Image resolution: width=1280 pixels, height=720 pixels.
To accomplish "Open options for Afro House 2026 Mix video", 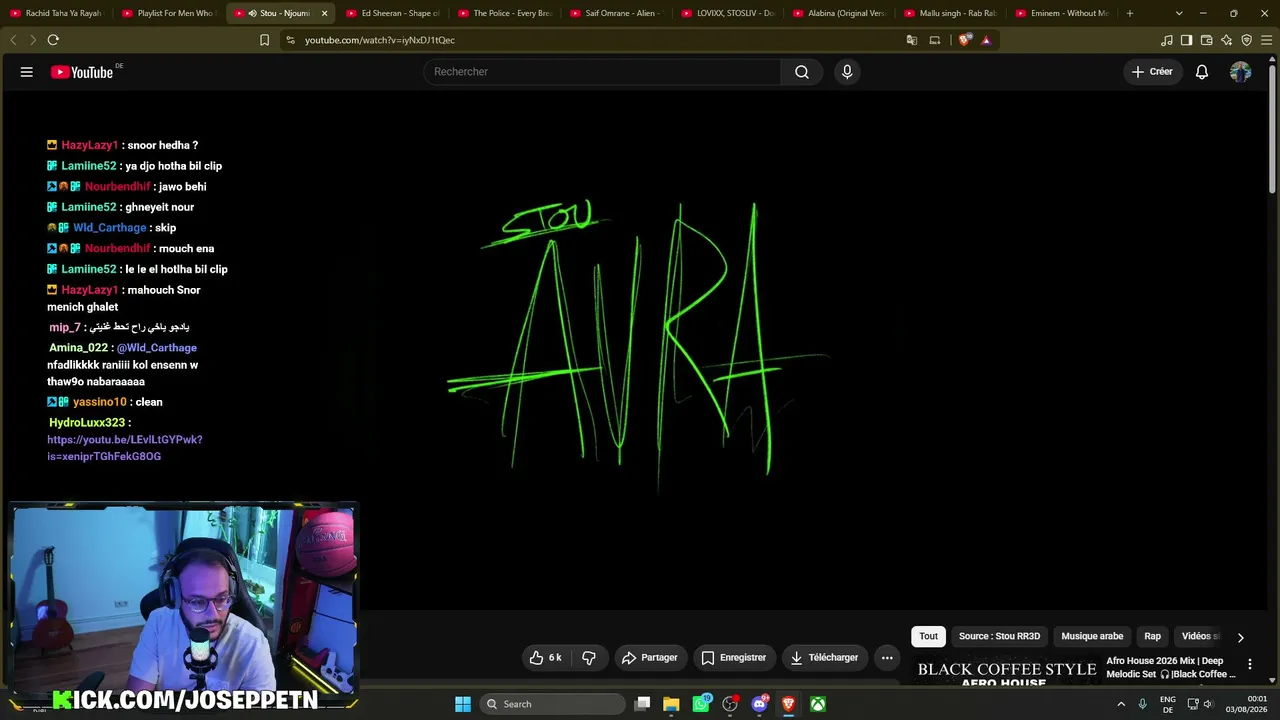I will pos(1249,664).
